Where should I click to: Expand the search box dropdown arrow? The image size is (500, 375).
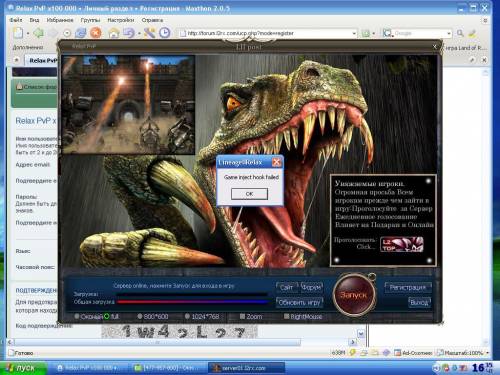[449, 33]
